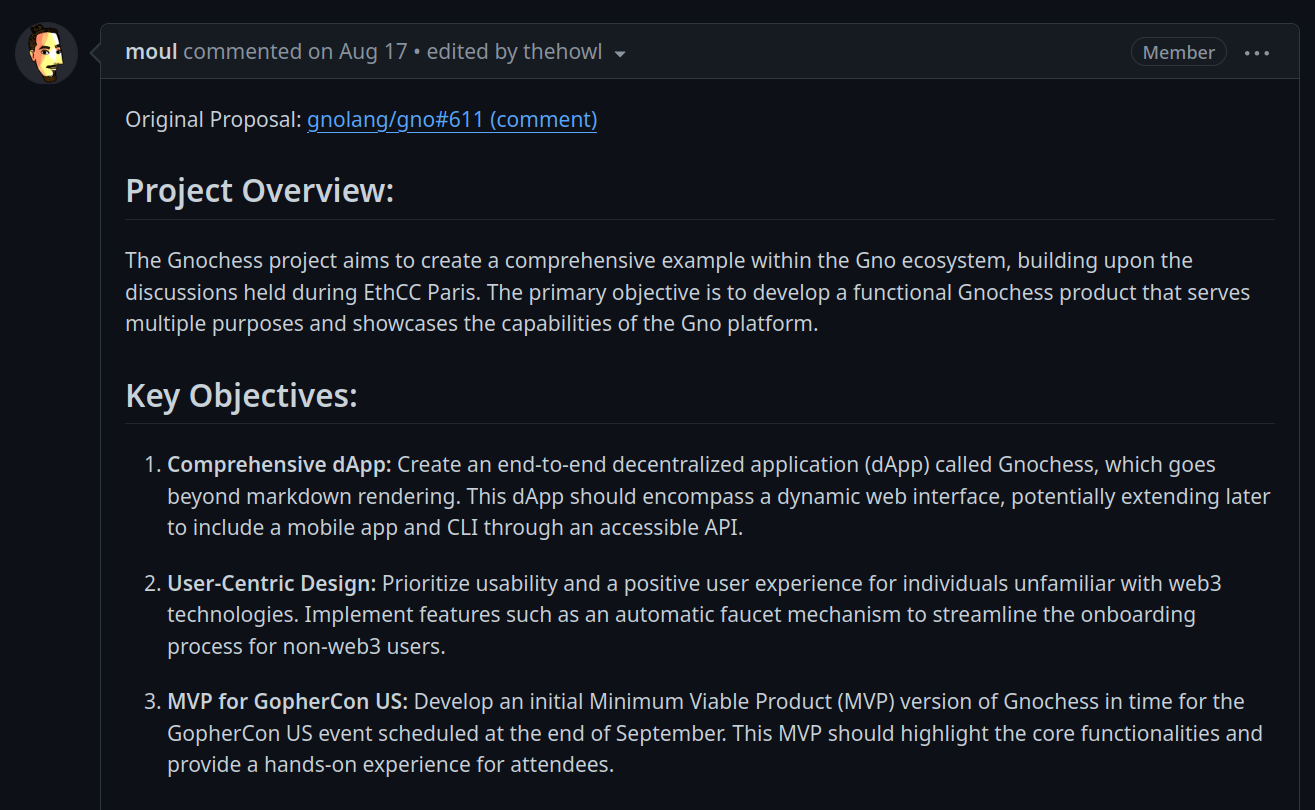Open moul's profile via the username
This screenshot has width=1315, height=810.
[152, 52]
